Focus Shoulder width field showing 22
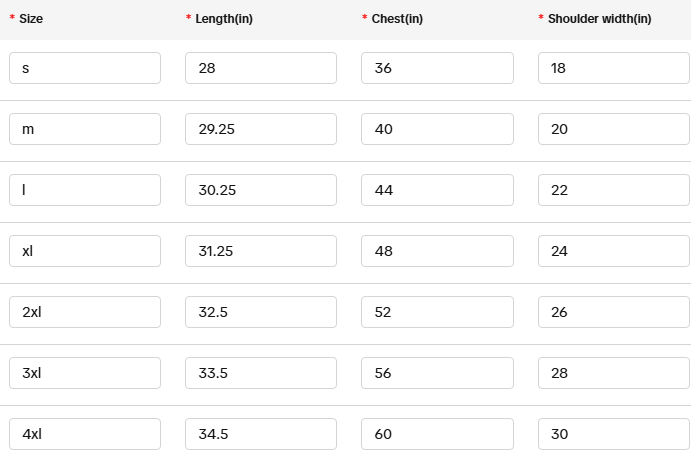 (613, 190)
